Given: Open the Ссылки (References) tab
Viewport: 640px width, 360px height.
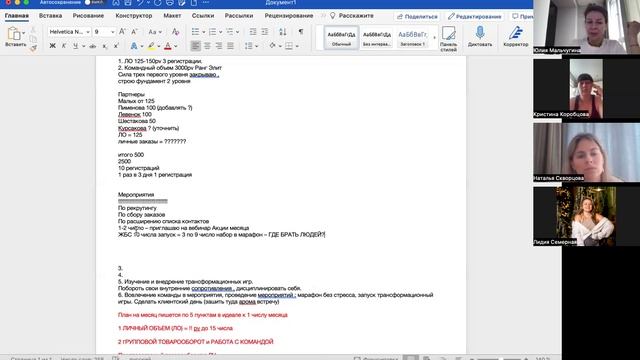Looking at the screenshot, I should tap(203, 16).
